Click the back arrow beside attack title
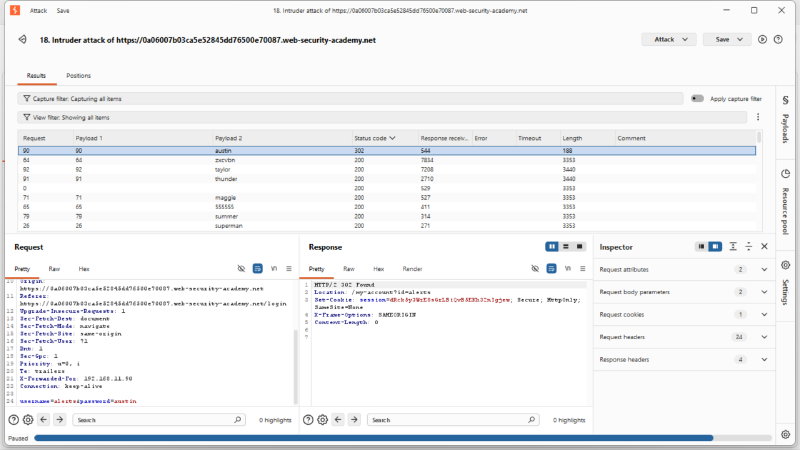This screenshot has height=450, width=800. tap(22, 39)
